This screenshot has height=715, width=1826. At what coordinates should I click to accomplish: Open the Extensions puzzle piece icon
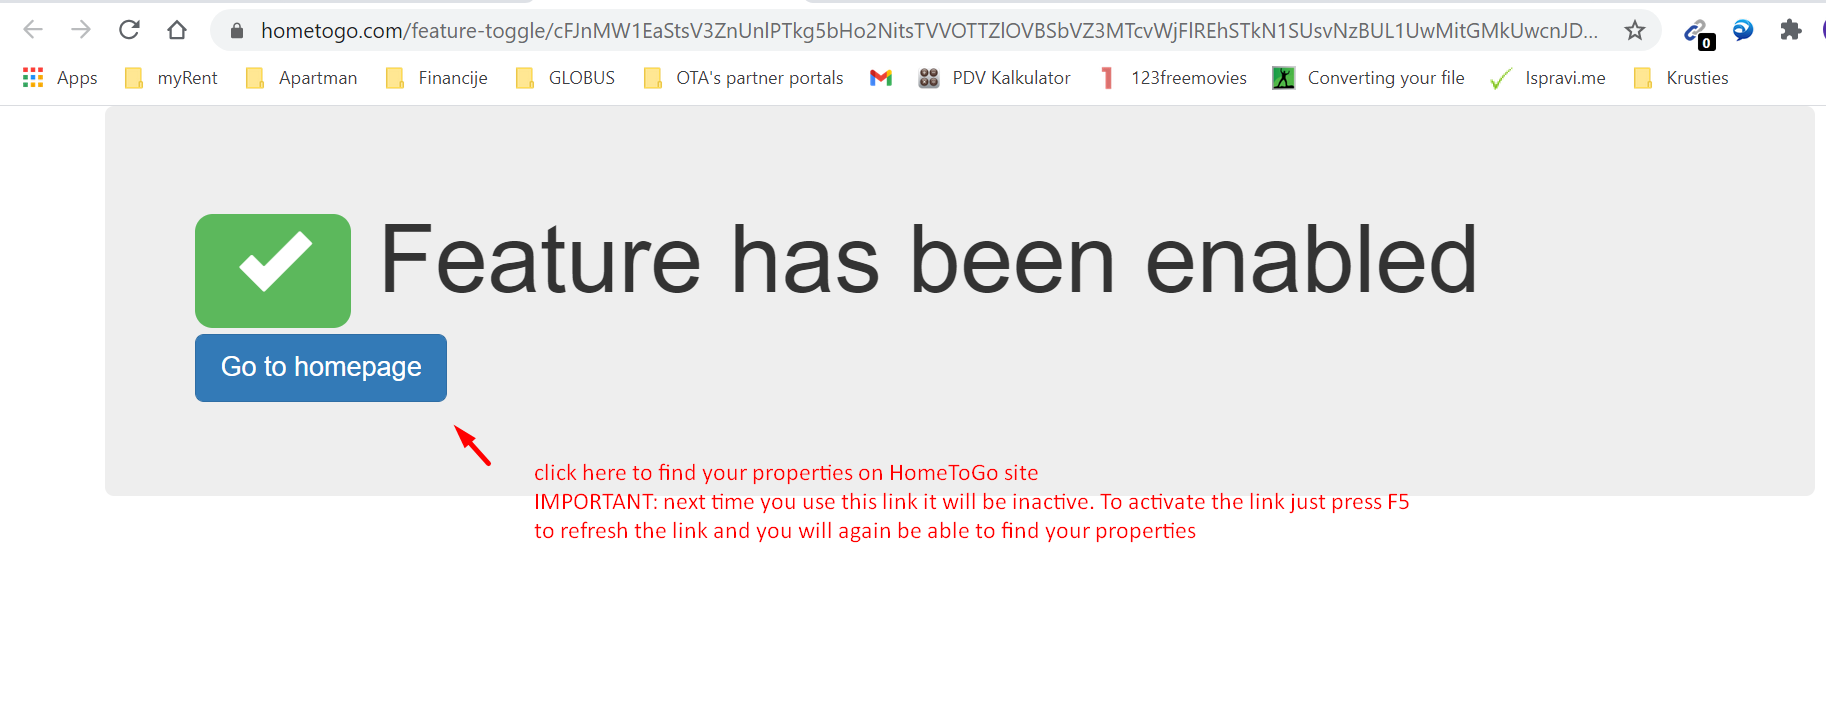tap(1791, 30)
